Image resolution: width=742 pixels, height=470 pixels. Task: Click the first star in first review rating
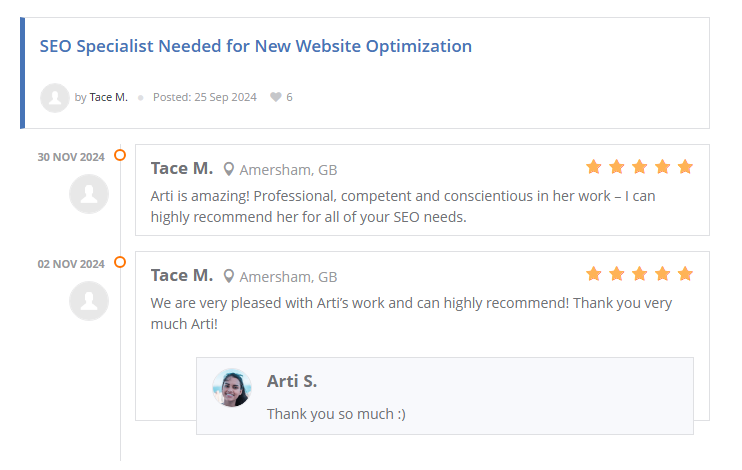pyautogui.click(x=594, y=166)
